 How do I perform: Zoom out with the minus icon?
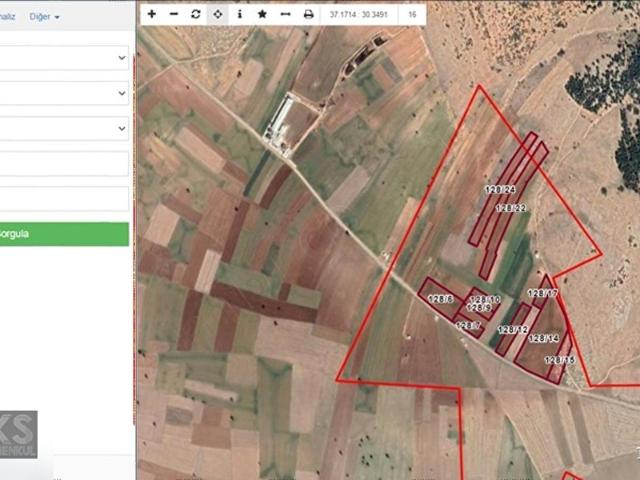(x=174, y=14)
